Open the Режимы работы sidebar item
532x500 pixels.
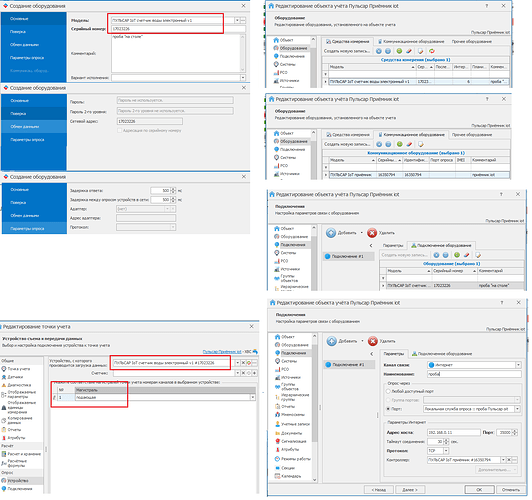293,459
